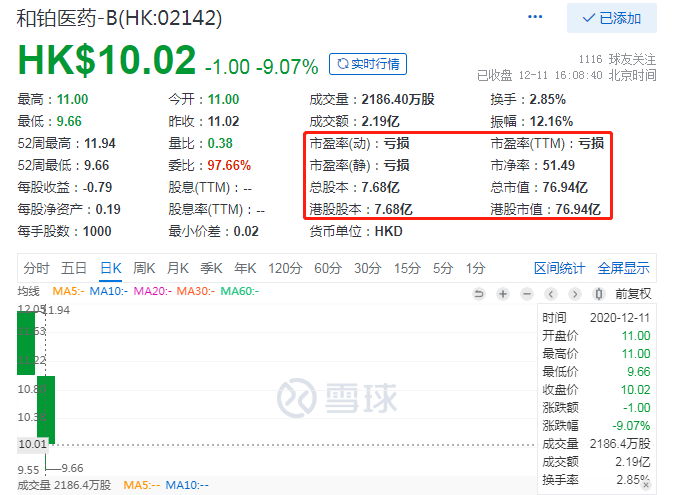The height and width of the screenshot is (495, 676).
Task: Click the volume MA5 label below the chart
Action: (x=141, y=485)
